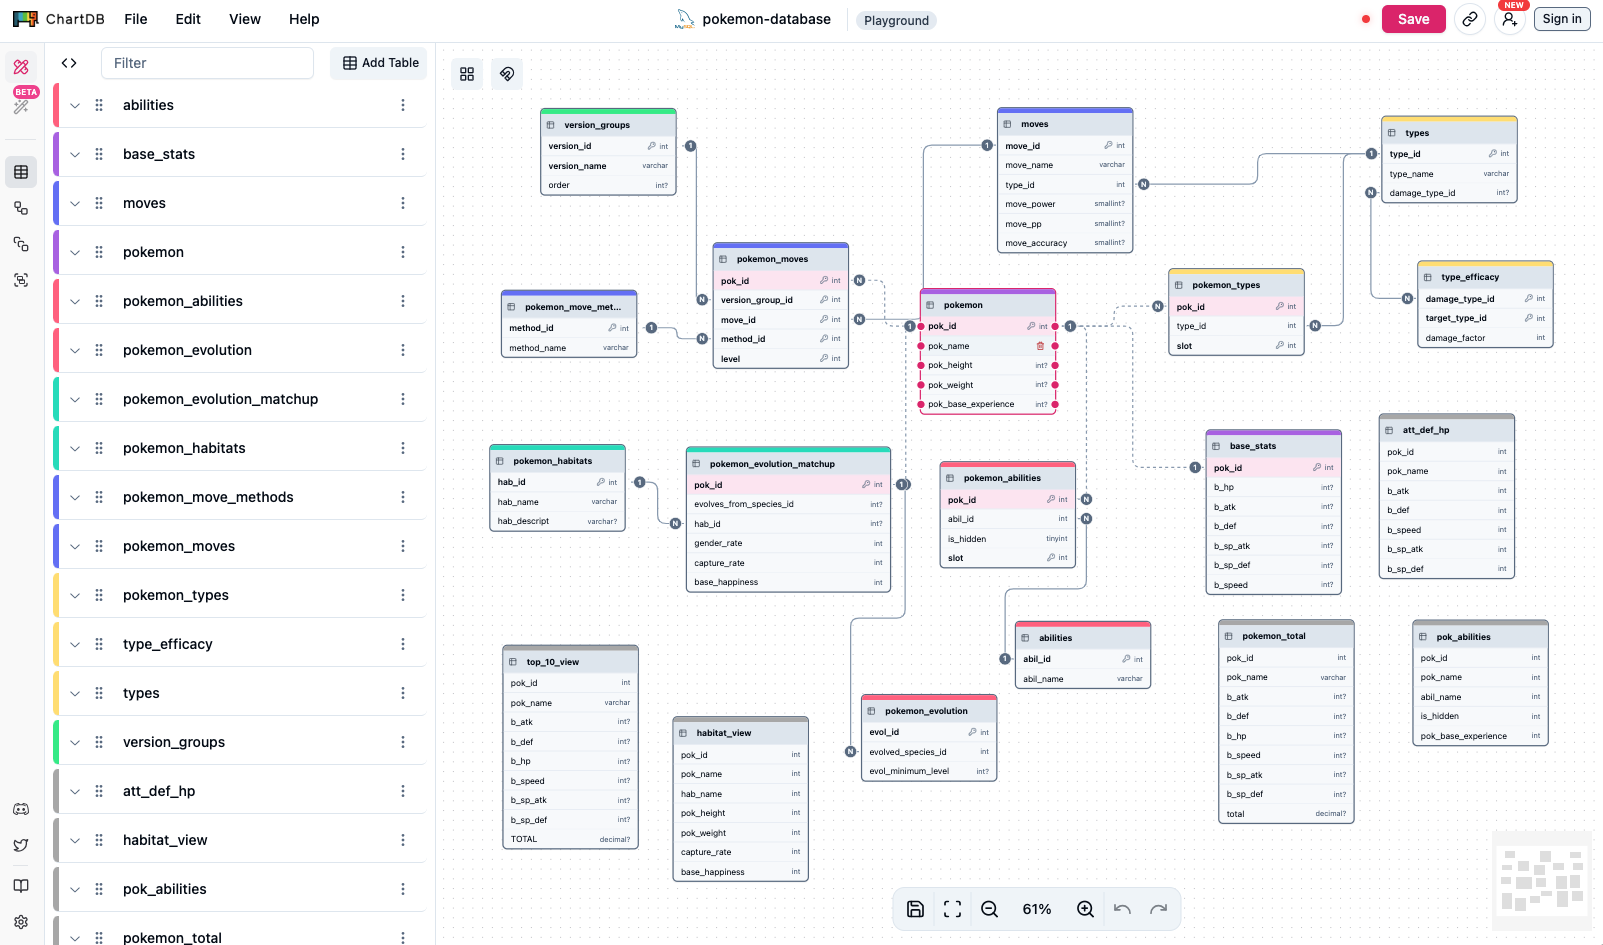Click the reorder diagram icon
The image size is (1603, 945).
tap(467, 74)
